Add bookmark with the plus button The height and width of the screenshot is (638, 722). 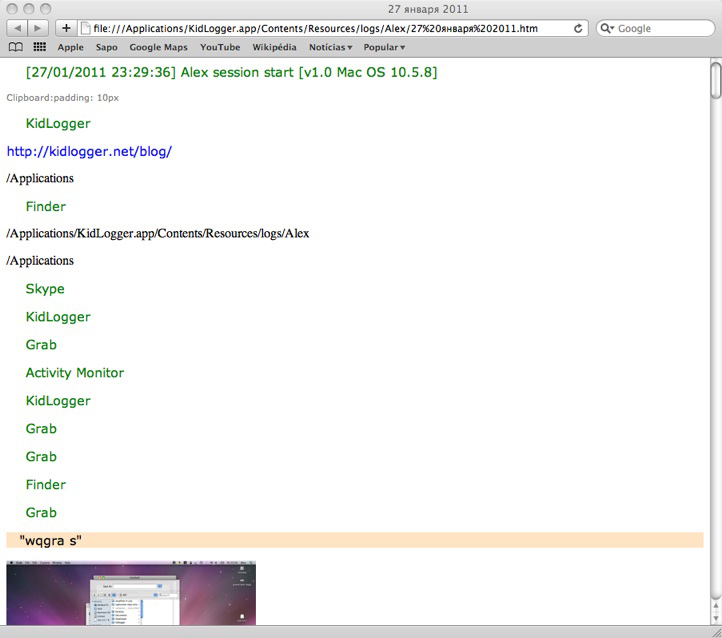[x=66, y=28]
